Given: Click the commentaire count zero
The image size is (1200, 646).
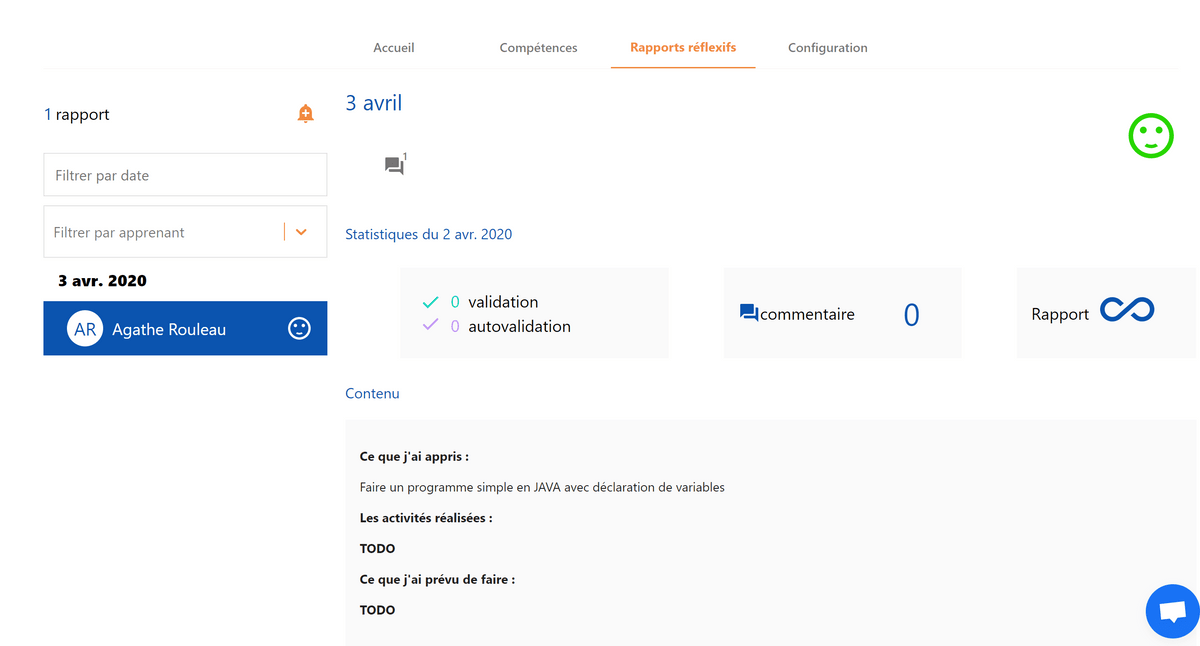Looking at the screenshot, I should [x=911, y=315].
